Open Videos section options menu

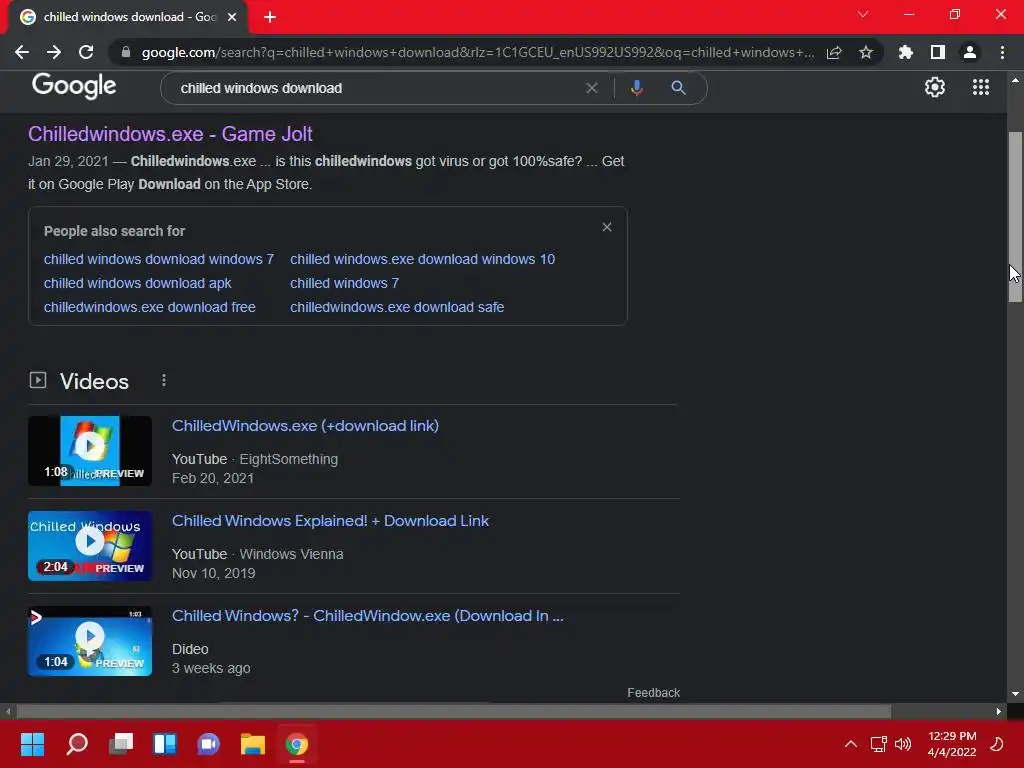[x=164, y=381]
